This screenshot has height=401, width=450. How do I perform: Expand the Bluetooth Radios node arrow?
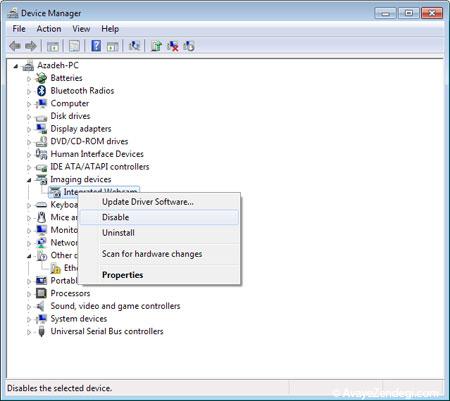29,91
